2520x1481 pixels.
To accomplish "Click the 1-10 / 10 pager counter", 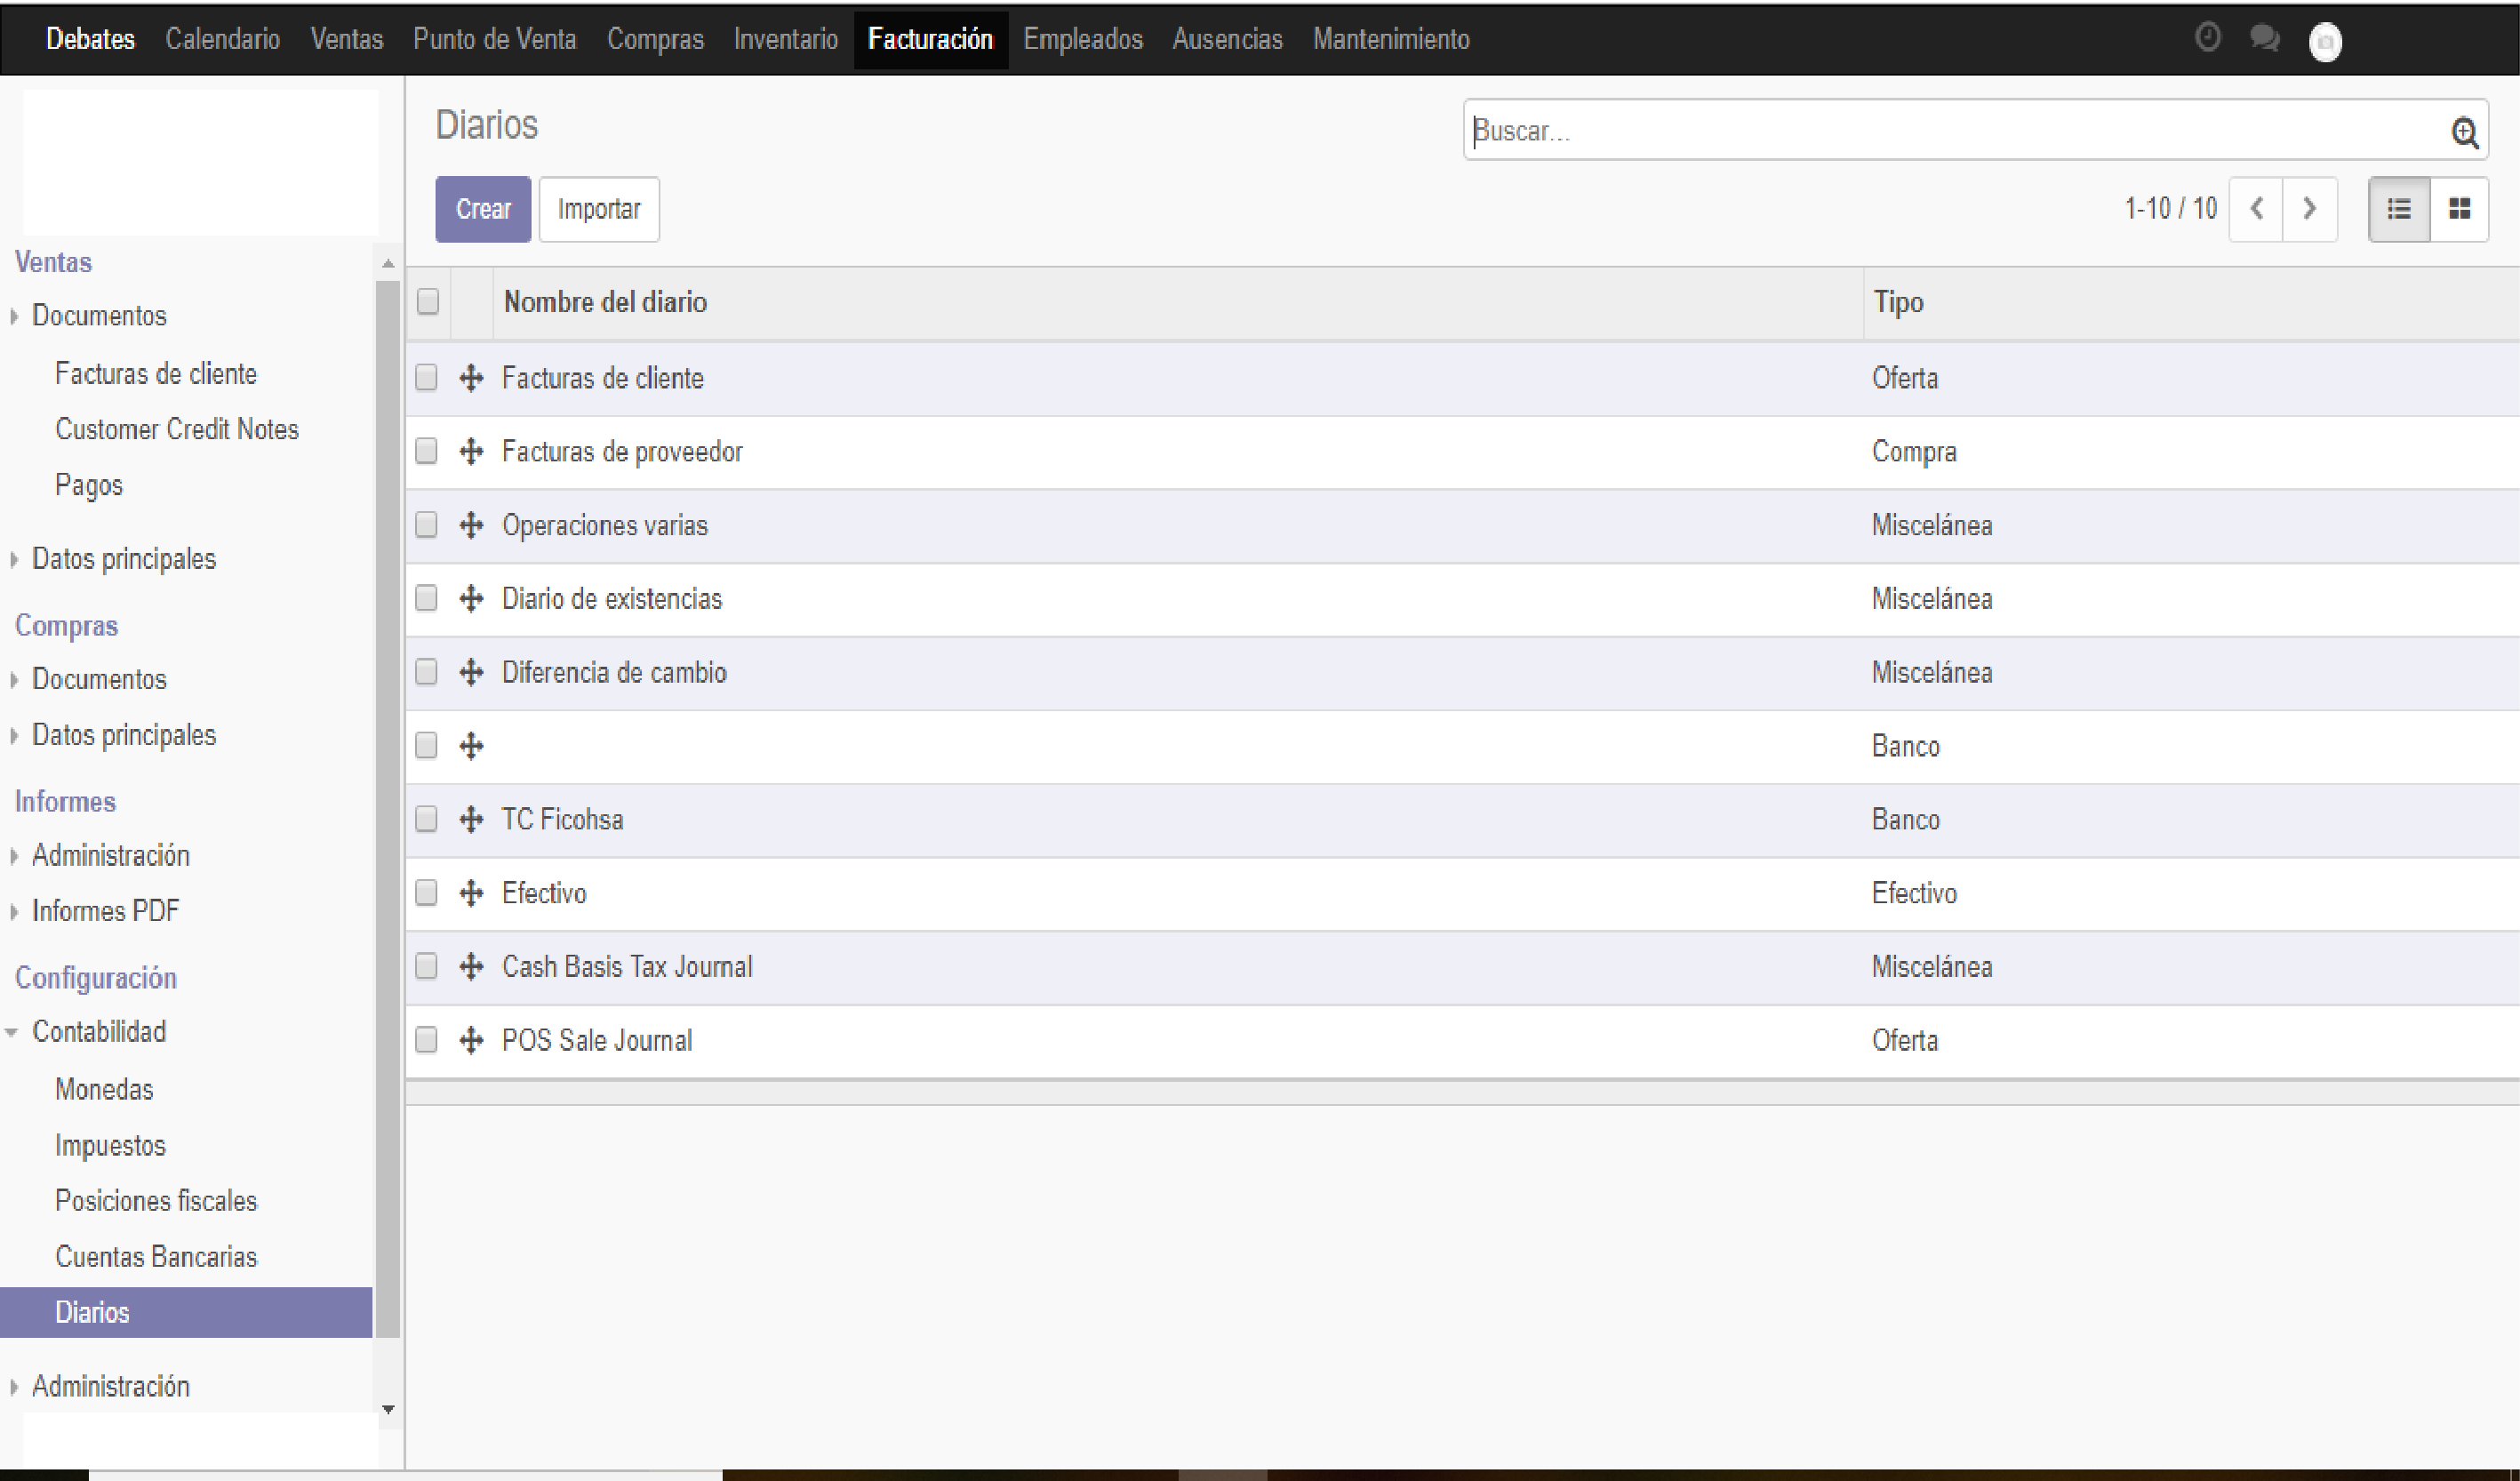I will pyautogui.click(x=2170, y=208).
